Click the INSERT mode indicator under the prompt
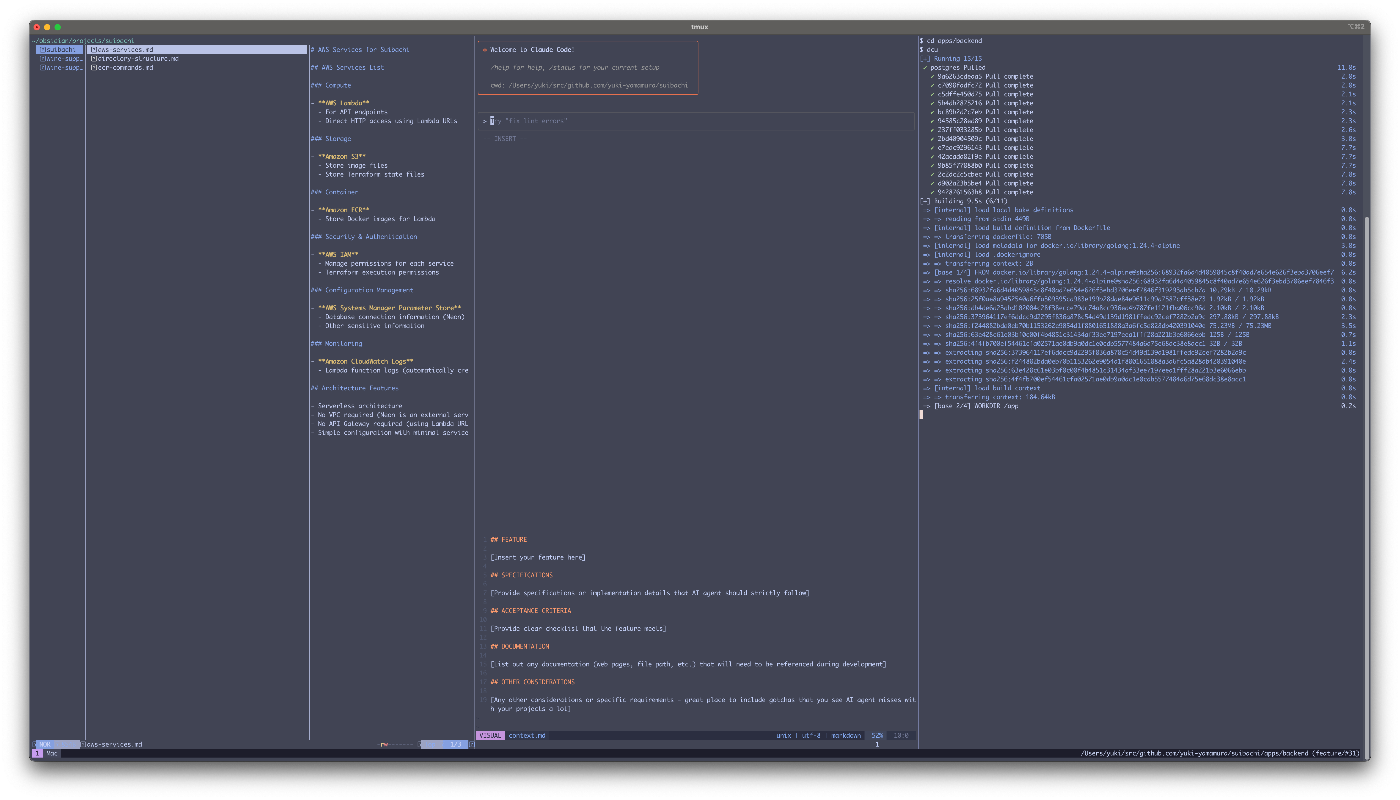1400x800 pixels. tap(505, 139)
